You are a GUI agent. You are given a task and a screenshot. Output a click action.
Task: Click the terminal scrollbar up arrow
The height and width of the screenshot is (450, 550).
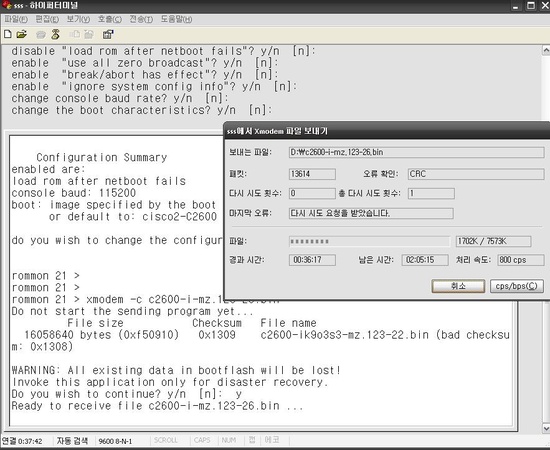(546, 51)
